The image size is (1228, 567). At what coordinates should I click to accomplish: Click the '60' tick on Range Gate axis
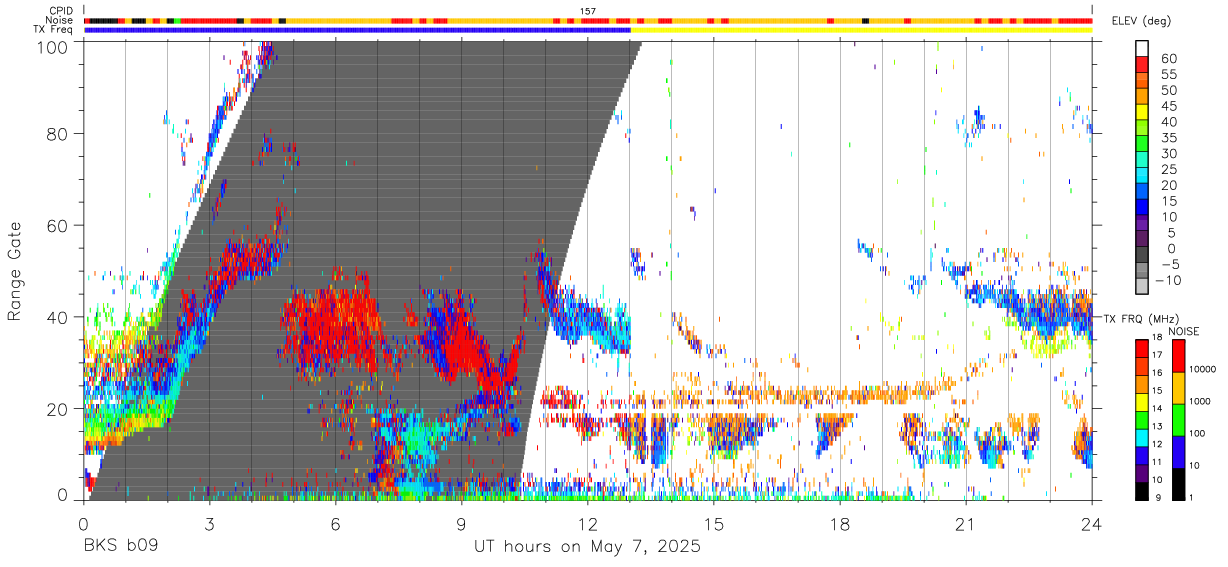pyautogui.click(x=58, y=226)
